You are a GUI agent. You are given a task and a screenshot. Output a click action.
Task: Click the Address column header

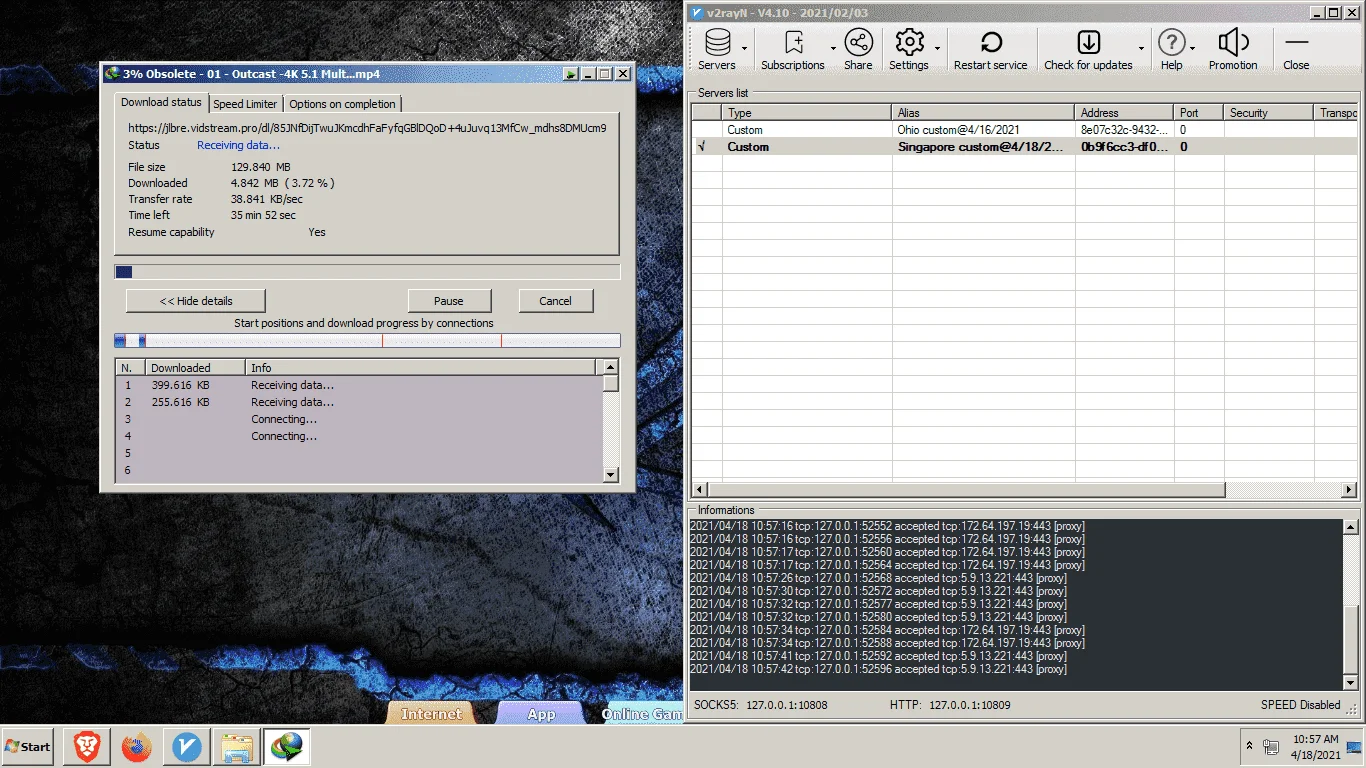pos(1125,113)
